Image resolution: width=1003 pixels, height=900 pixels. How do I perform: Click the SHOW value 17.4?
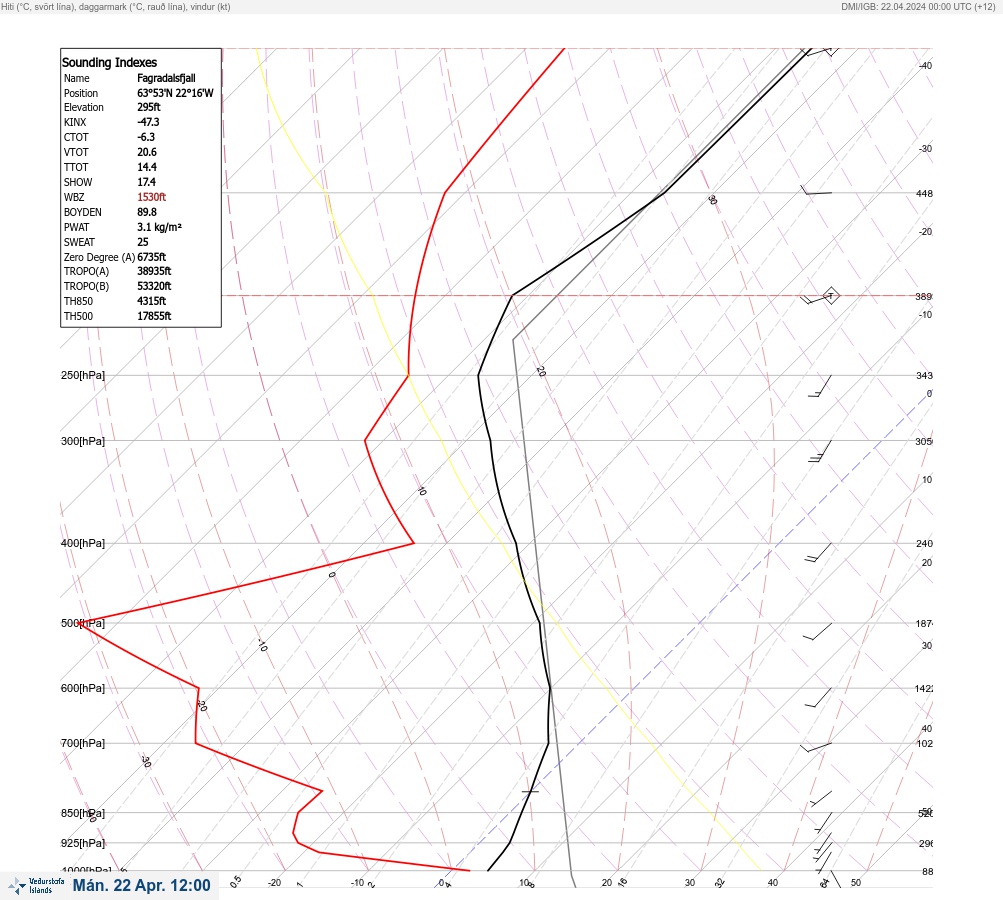pyautogui.click(x=146, y=182)
